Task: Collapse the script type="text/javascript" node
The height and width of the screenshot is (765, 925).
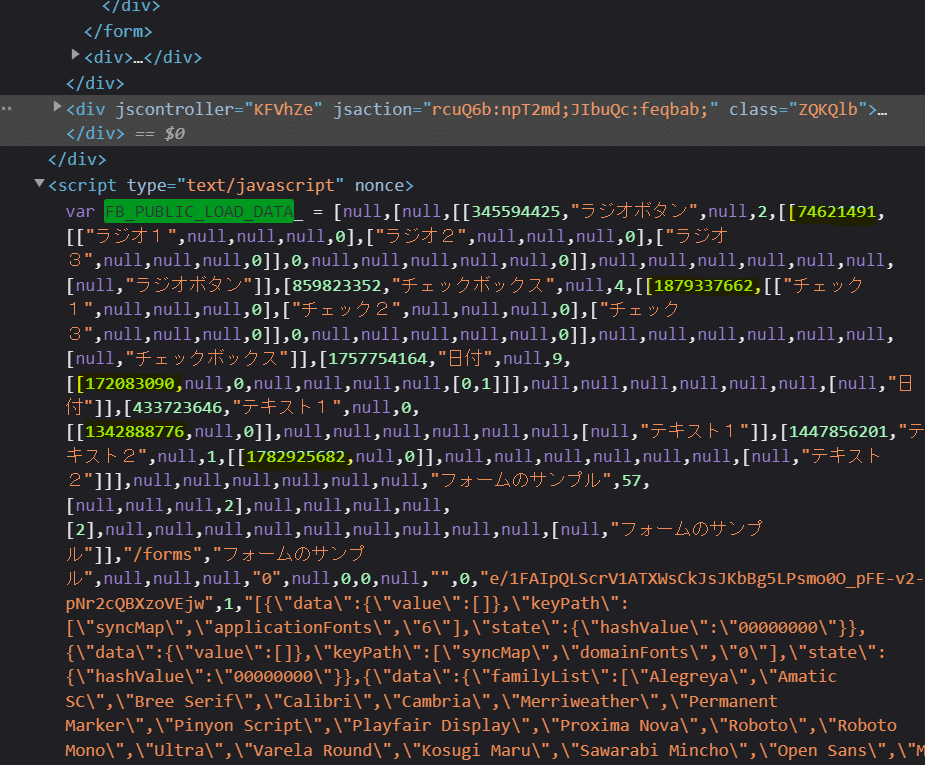Action: click(39, 183)
